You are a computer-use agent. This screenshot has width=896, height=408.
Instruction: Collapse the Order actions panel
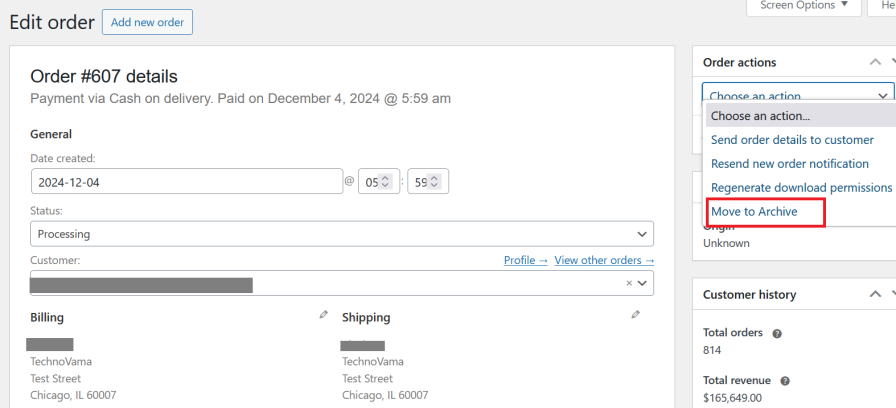point(876,62)
